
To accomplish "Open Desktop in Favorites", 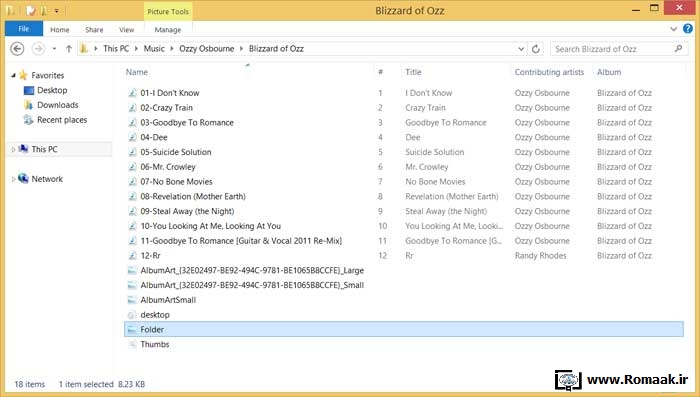I will [52, 90].
